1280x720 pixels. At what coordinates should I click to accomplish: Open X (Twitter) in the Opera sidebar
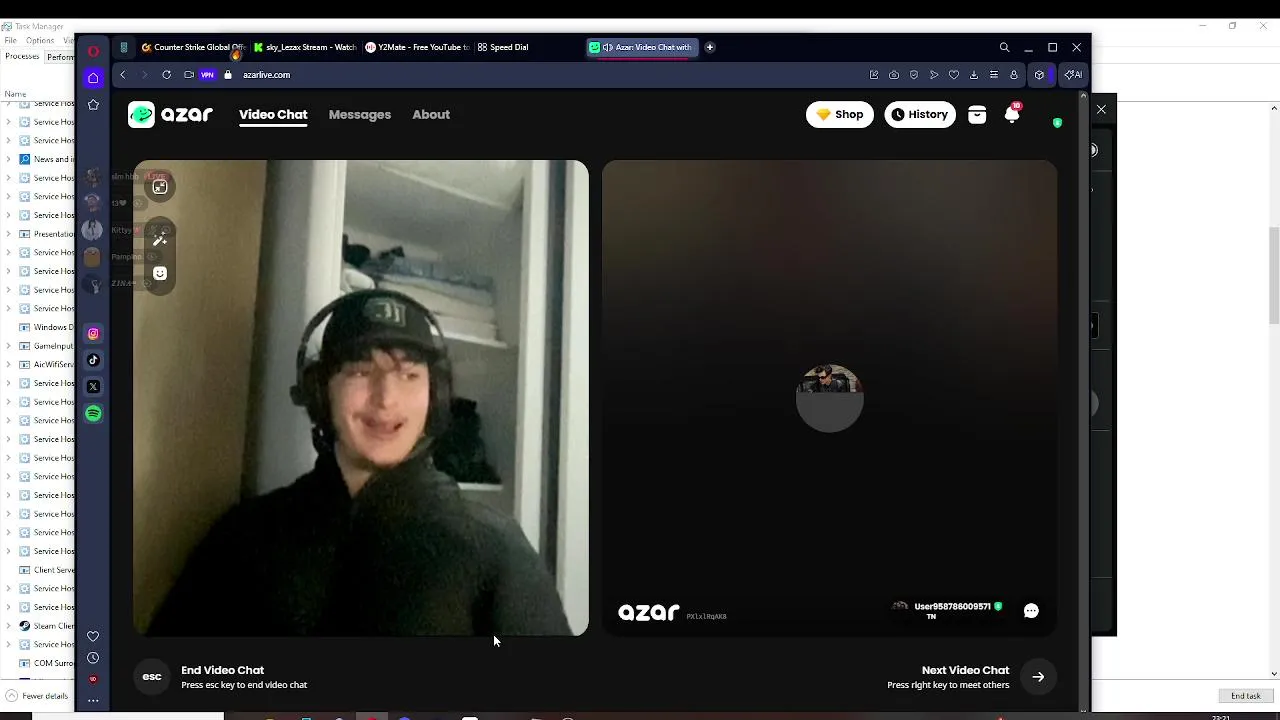coord(93,386)
